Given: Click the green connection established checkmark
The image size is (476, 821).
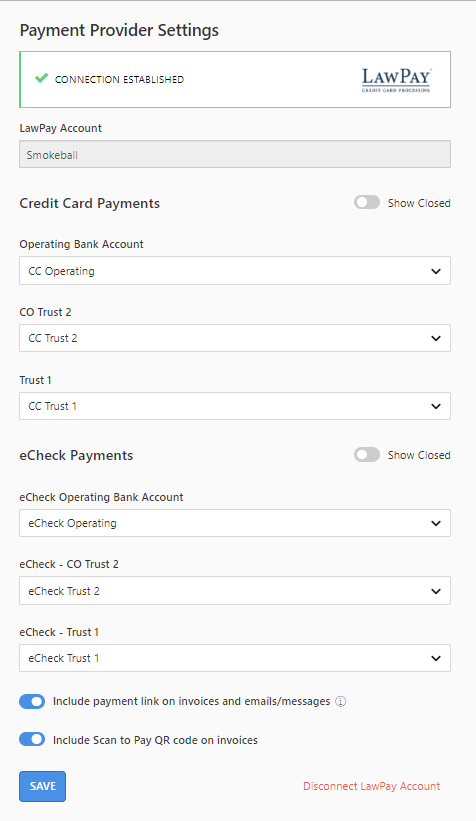Looking at the screenshot, I should click(41, 79).
